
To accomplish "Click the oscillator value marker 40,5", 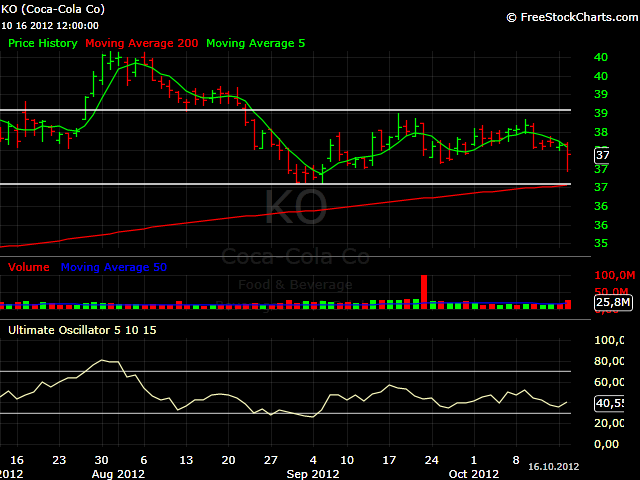I will pyautogui.click(x=609, y=403).
